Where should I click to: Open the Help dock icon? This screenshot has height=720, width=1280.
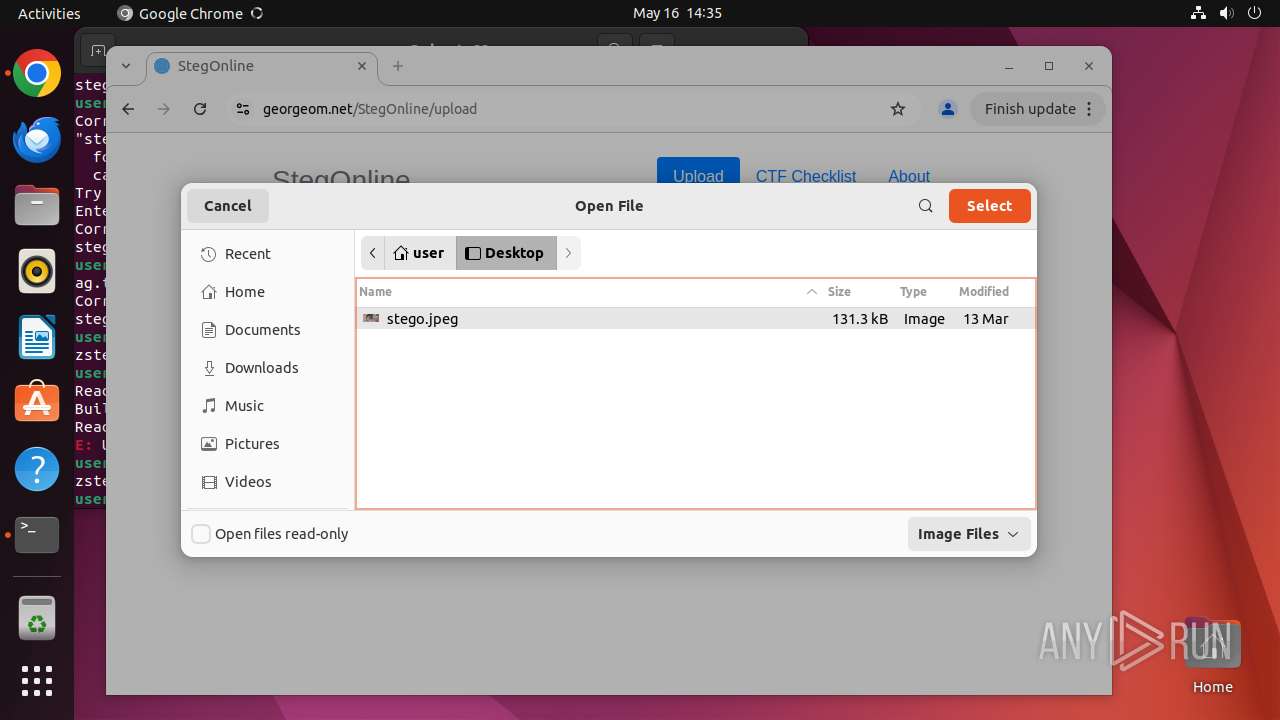tap(37, 468)
